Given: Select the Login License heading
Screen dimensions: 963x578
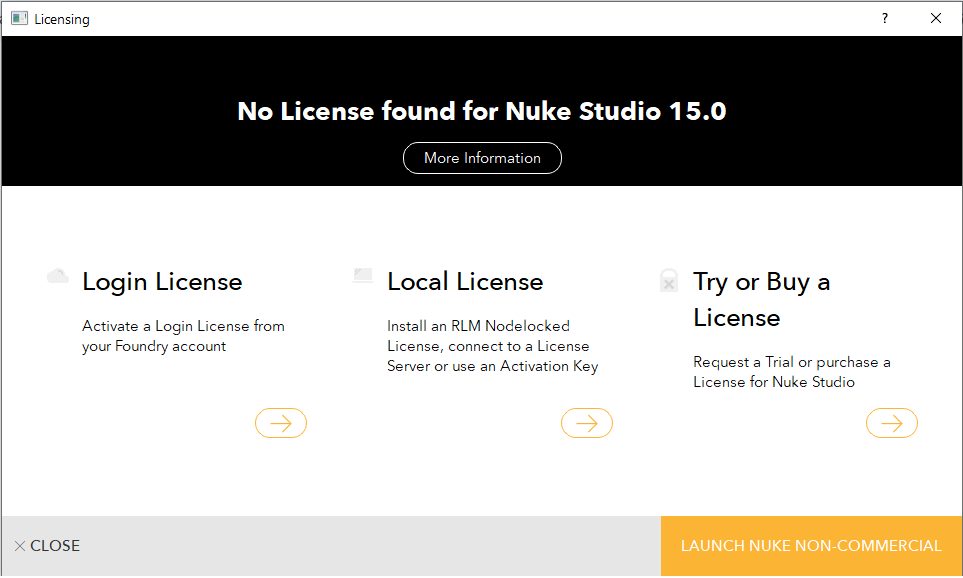Looking at the screenshot, I should point(162,282).
